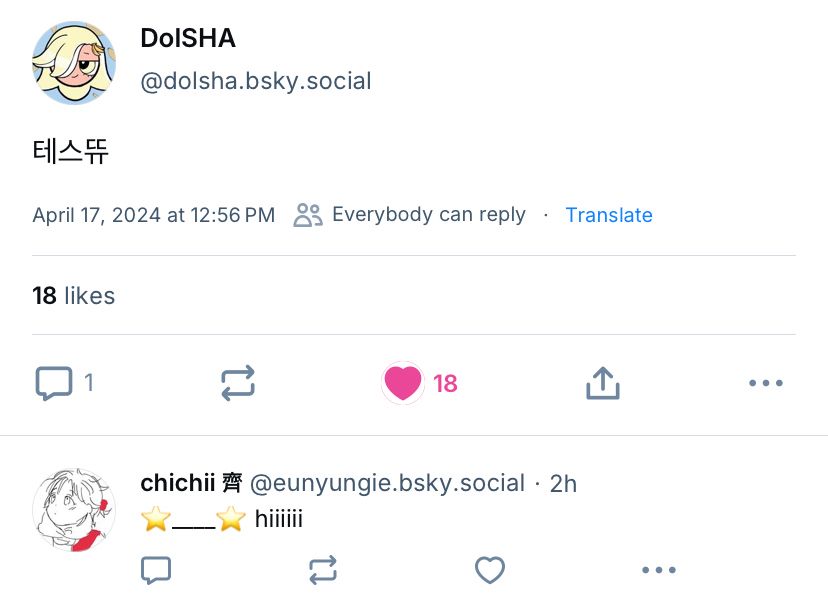The image size is (828, 614).
Task: Open DolSHA's profile avatar
Action: coord(74,63)
